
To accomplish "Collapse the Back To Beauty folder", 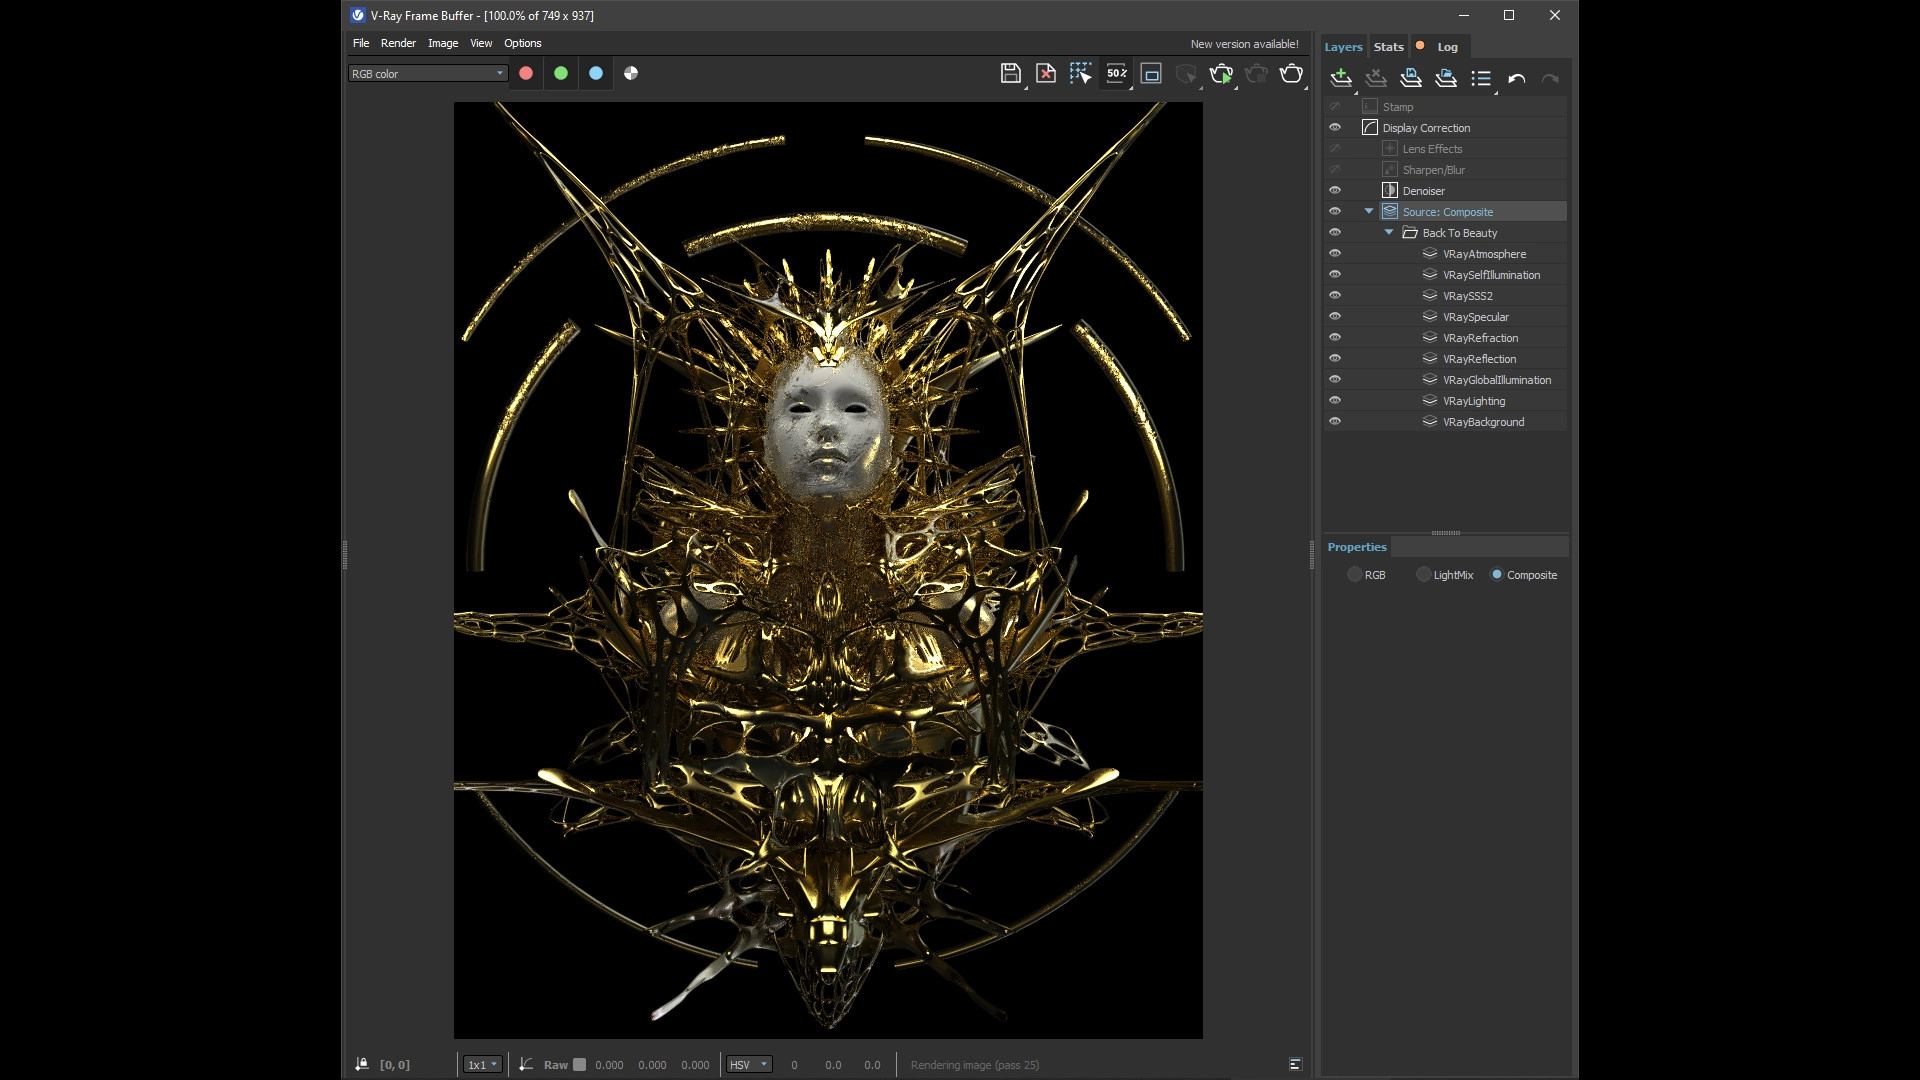I will click(x=1389, y=232).
